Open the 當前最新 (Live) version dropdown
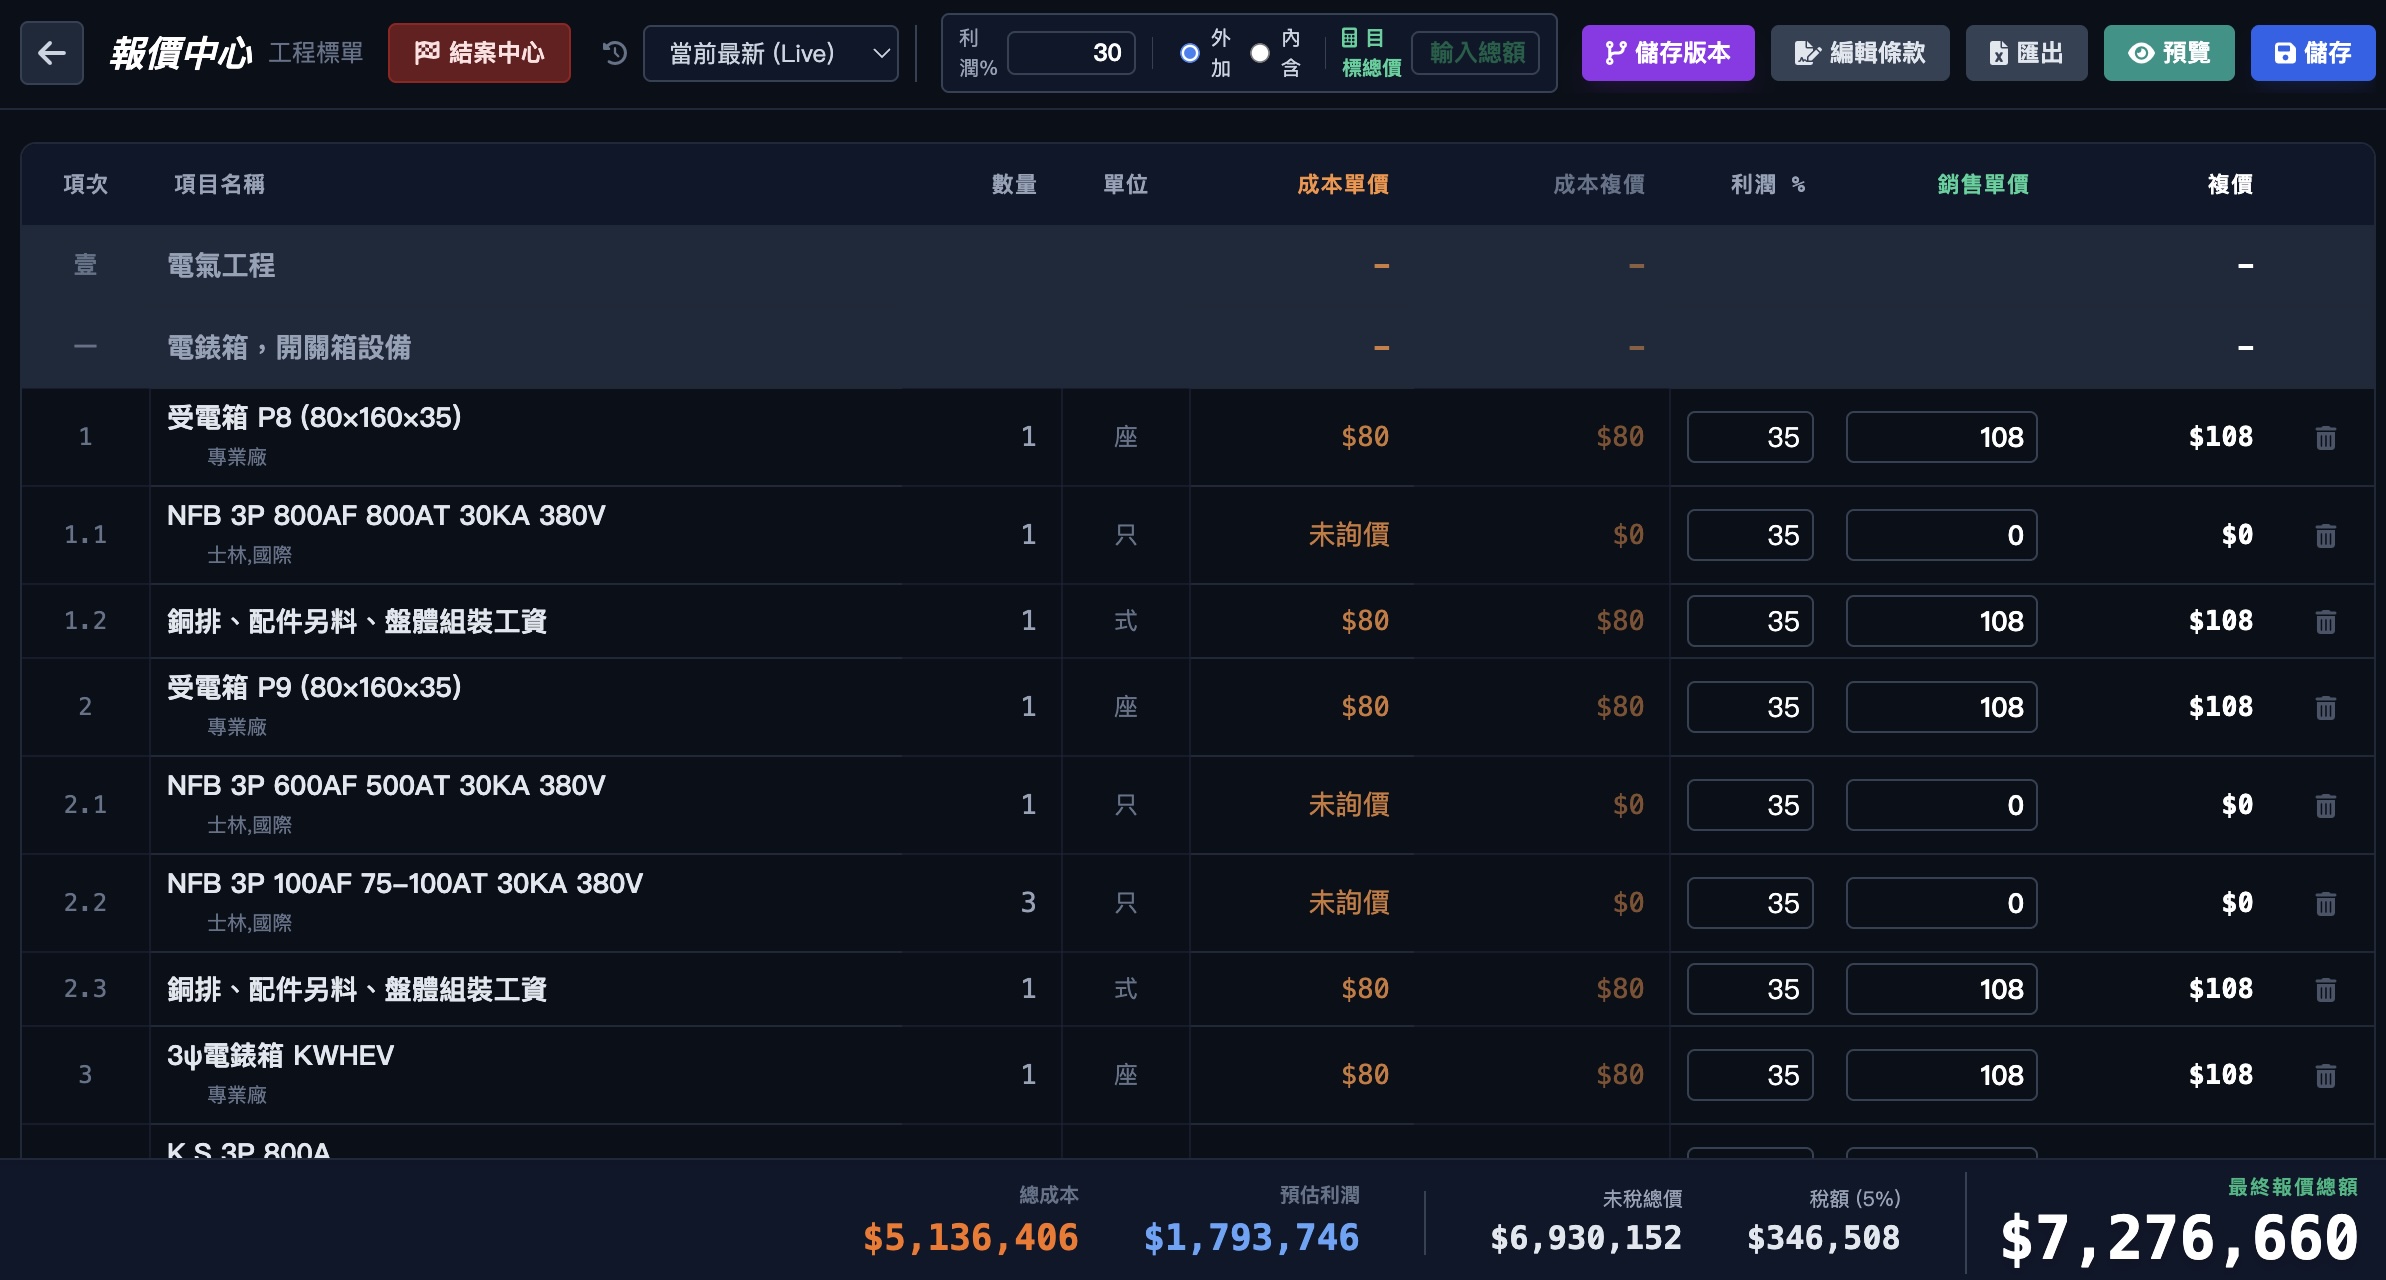 [770, 53]
